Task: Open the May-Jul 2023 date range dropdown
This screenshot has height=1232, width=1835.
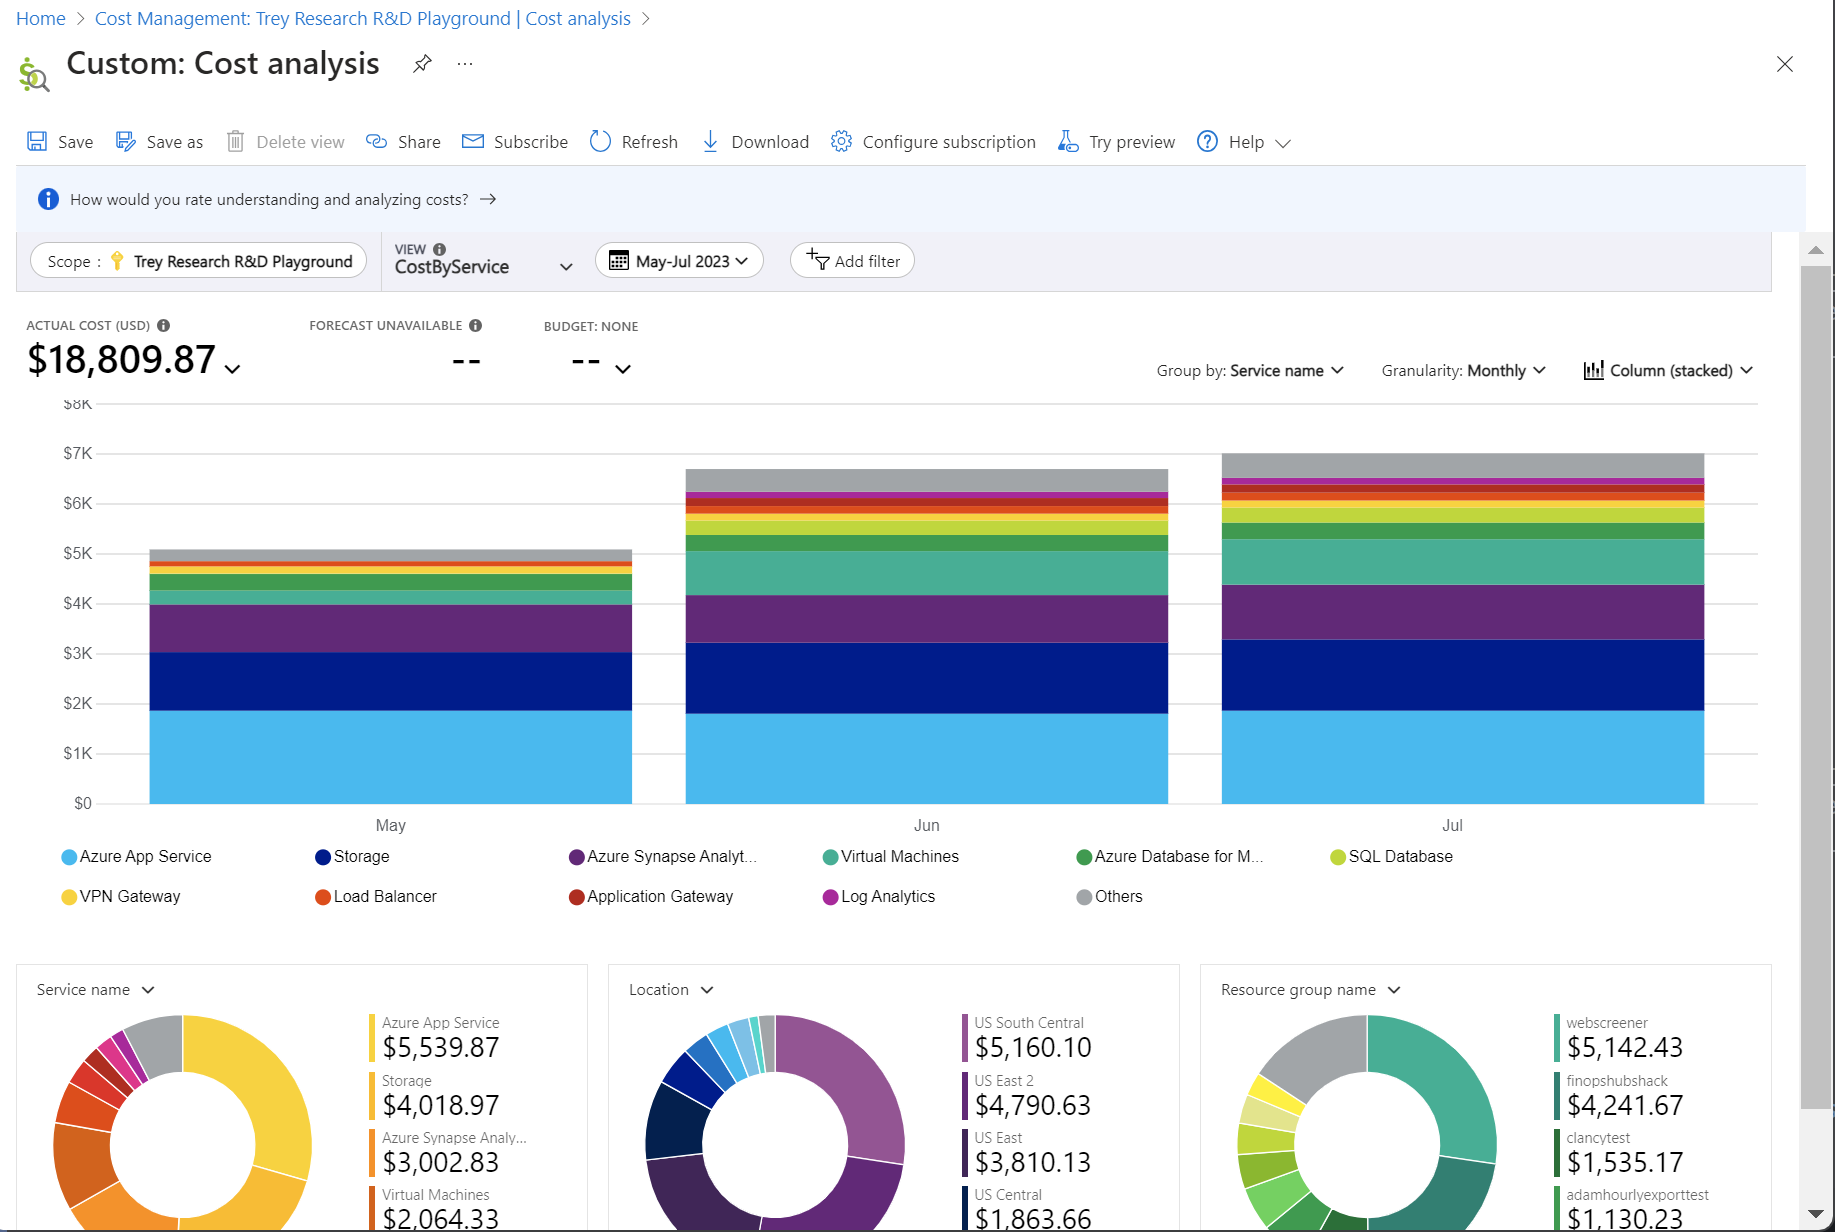Action: pos(680,261)
